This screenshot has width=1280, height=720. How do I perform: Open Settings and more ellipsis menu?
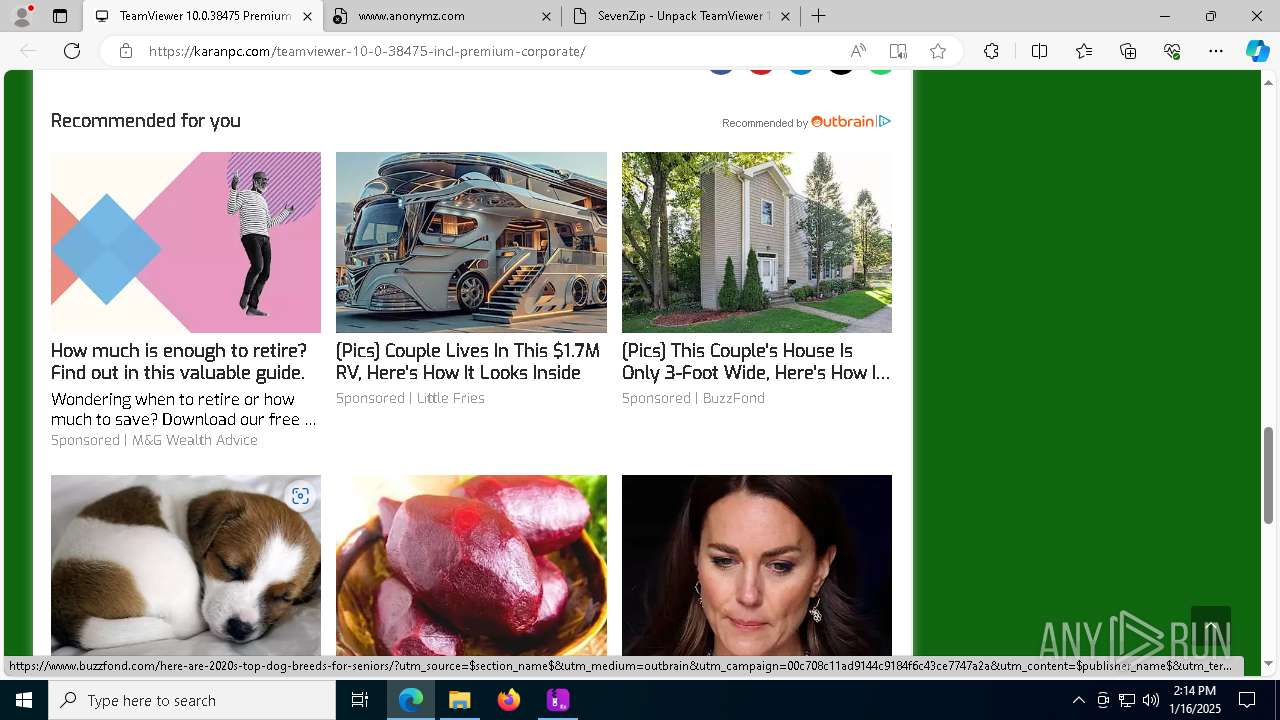tap(1216, 51)
